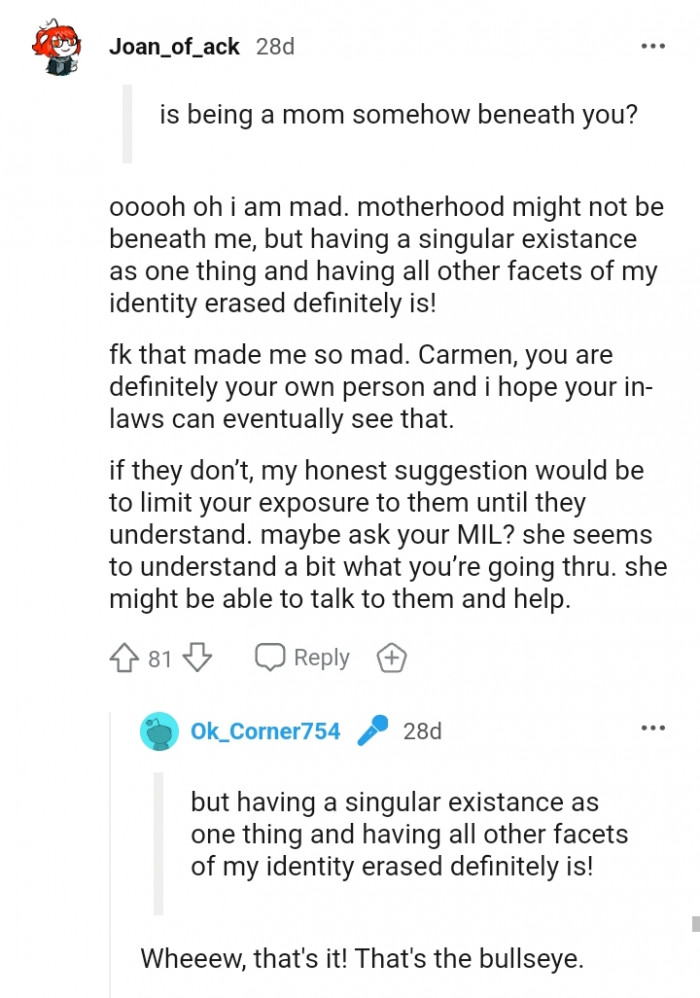Open the three-dot menu on Joan_of_ack's comment
This screenshot has width=700, height=998.
(x=653, y=46)
